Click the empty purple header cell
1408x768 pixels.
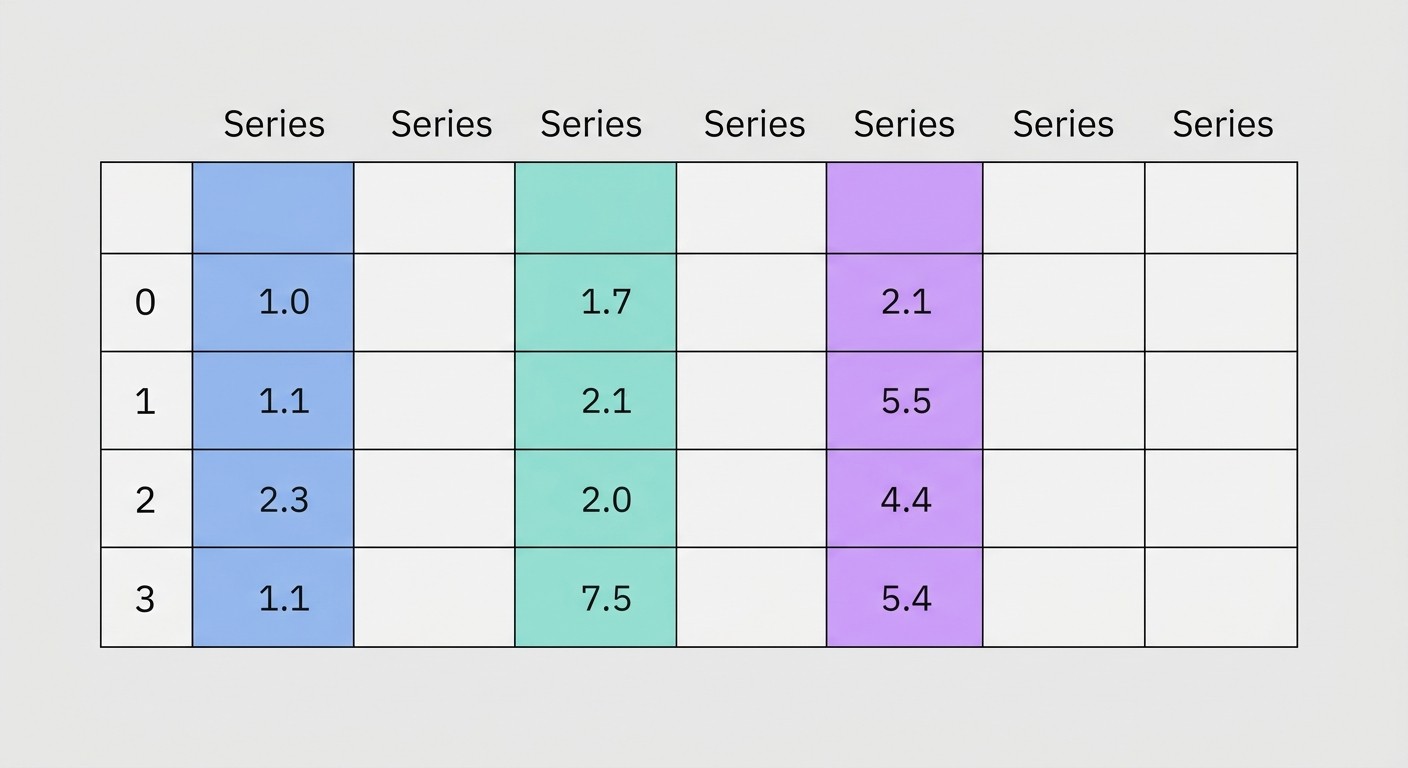pos(905,208)
